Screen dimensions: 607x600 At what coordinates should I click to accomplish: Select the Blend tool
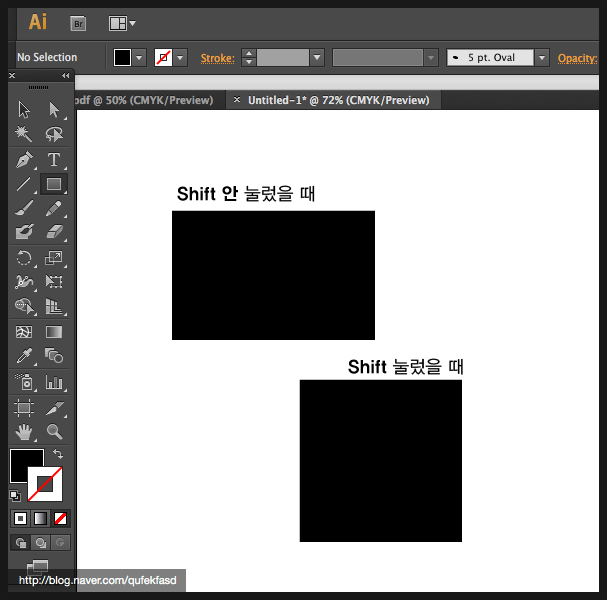point(54,356)
